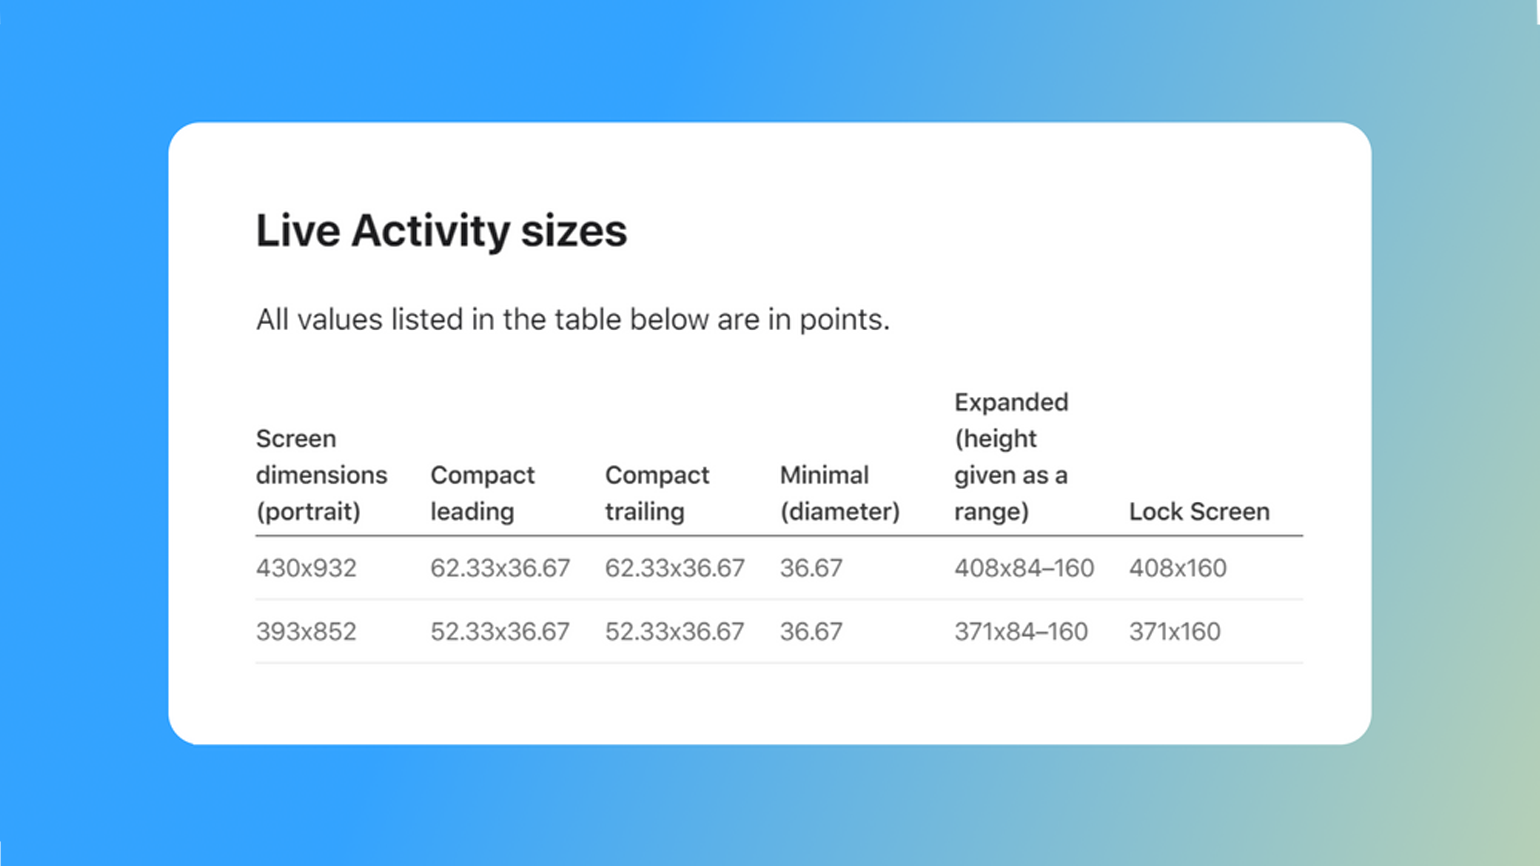Viewport: 1540px width, 866px height.
Task: Select the 430x932 screen dimension cell
Action: point(306,568)
